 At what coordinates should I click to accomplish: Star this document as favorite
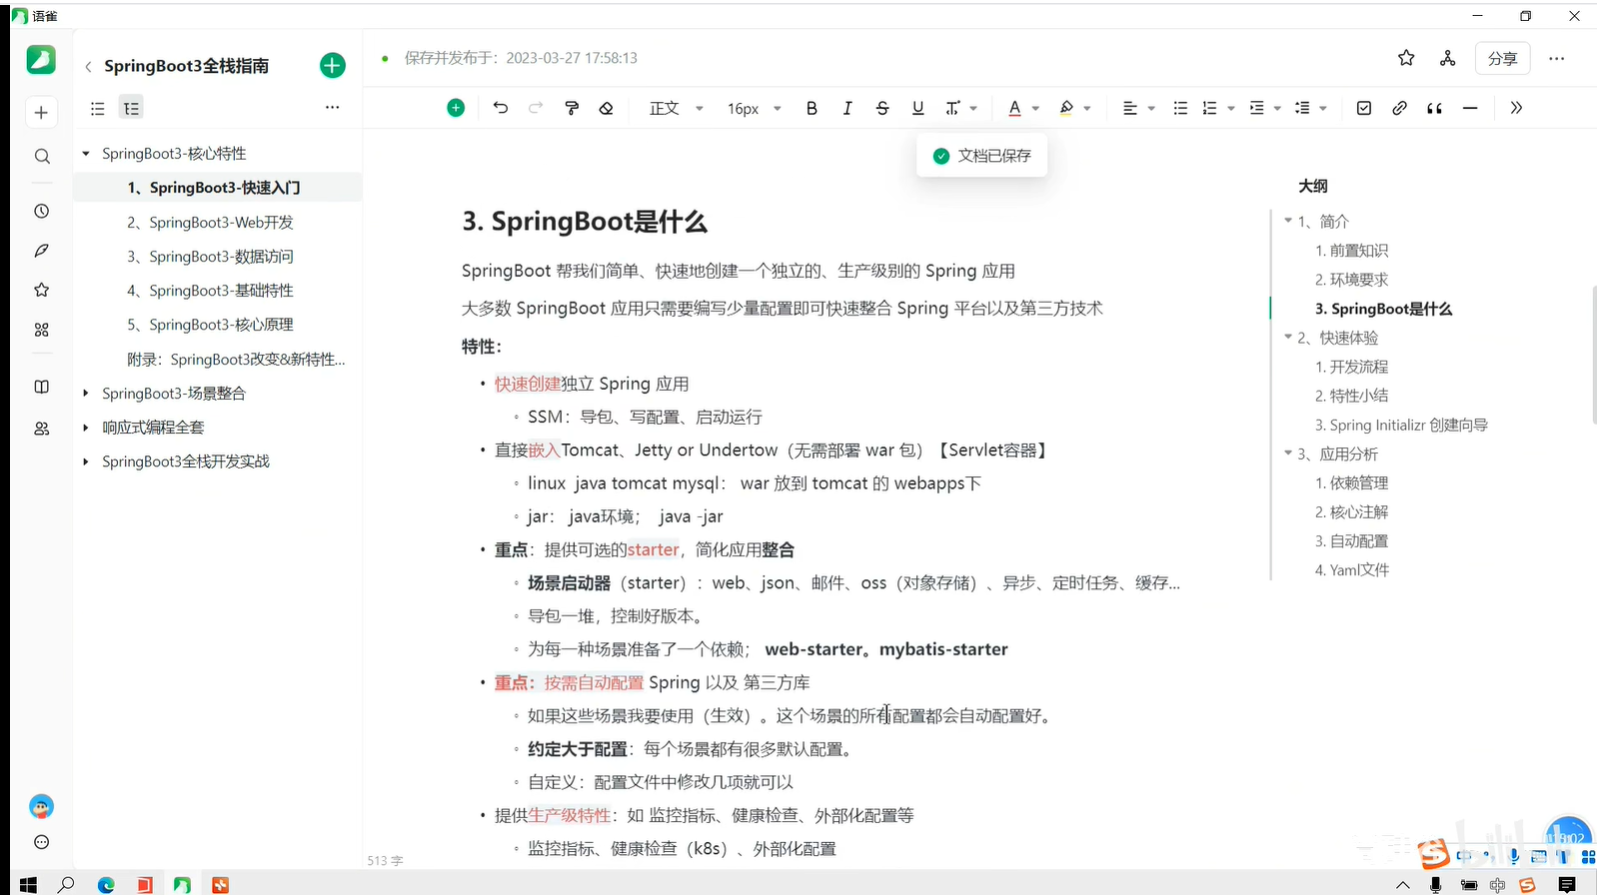[x=1406, y=58]
